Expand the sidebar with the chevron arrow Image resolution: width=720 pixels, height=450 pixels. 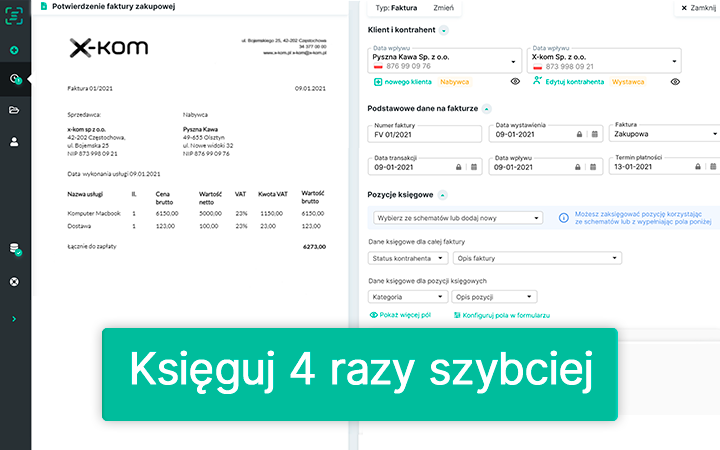(14, 319)
